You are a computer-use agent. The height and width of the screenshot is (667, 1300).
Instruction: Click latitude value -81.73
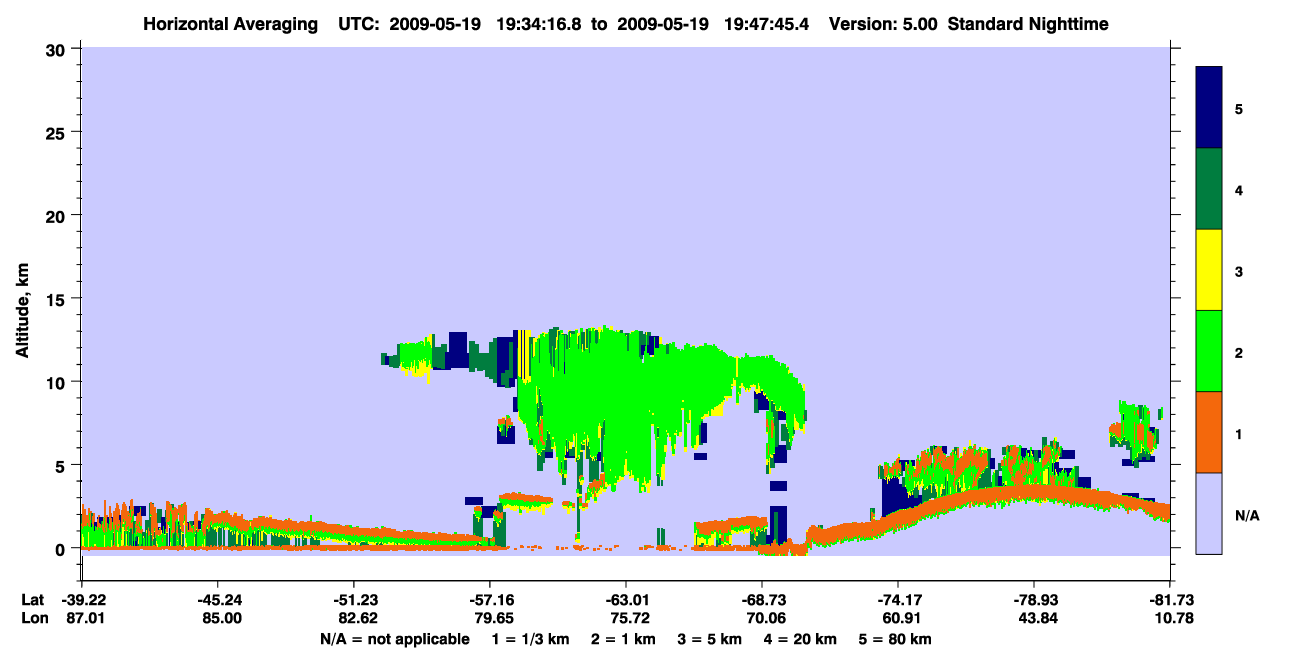pos(1170,600)
